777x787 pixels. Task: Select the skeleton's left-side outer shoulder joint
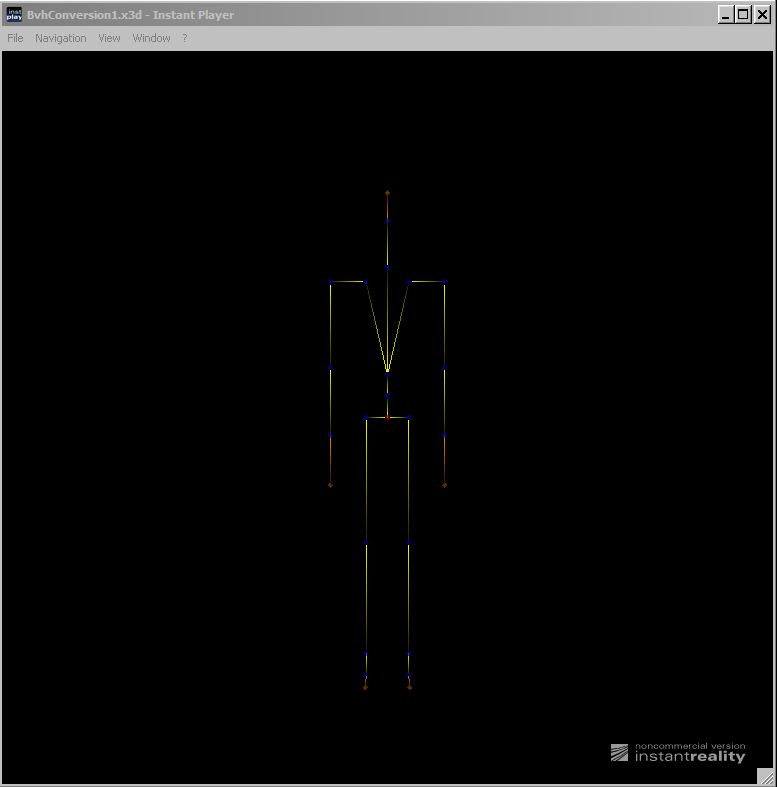coord(331,282)
